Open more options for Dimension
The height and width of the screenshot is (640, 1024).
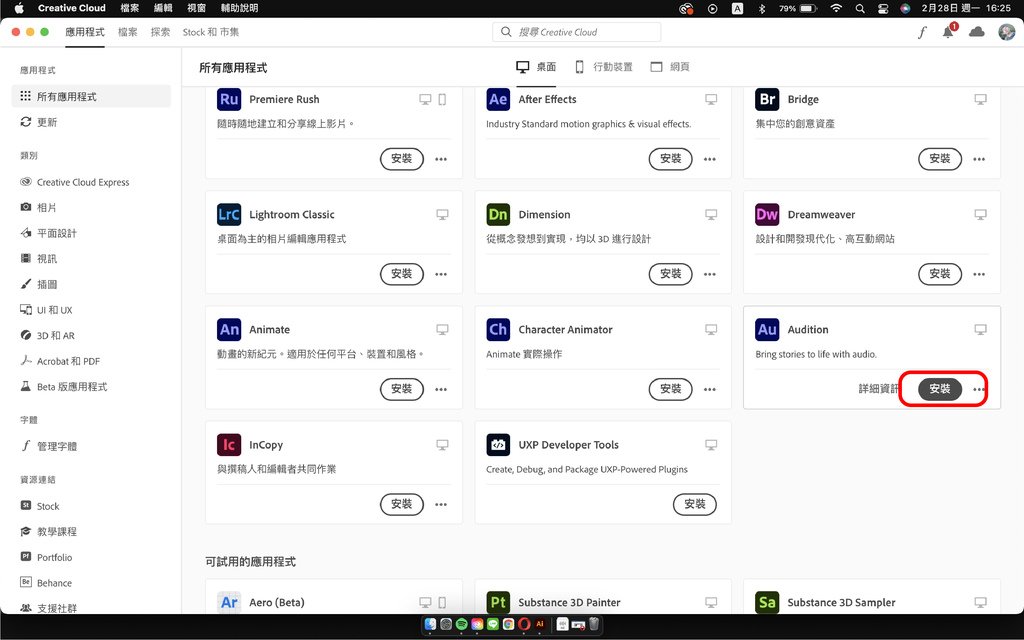click(x=710, y=274)
